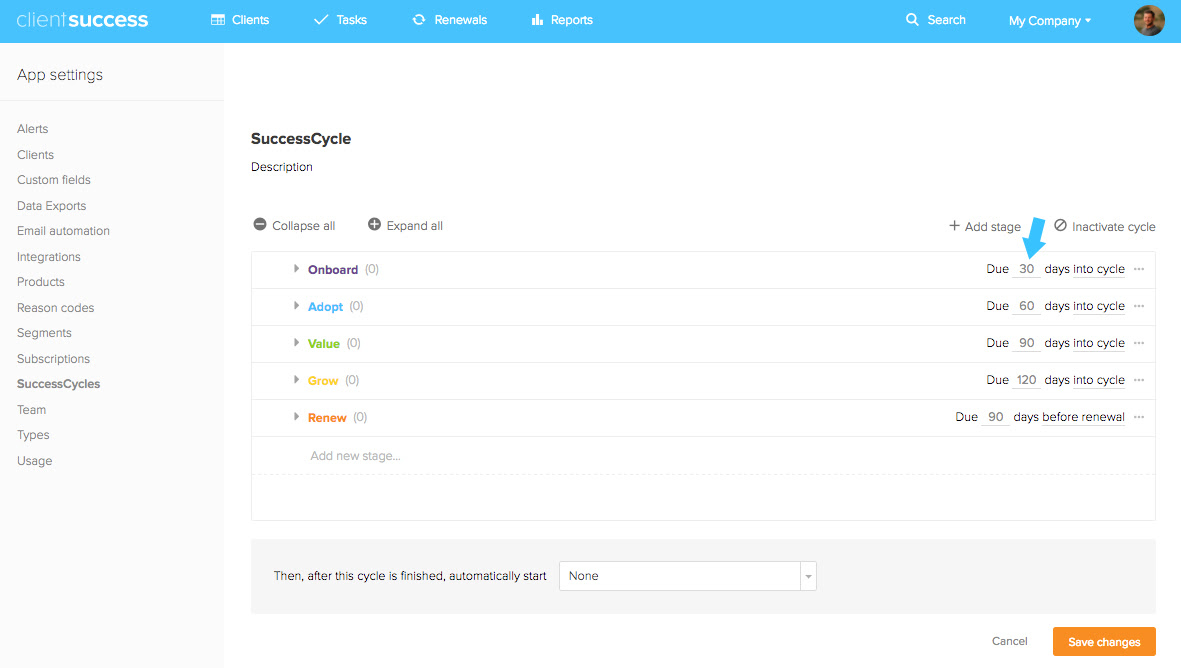Open Custom fields in sidebar
The image size is (1181, 668).
53,180
